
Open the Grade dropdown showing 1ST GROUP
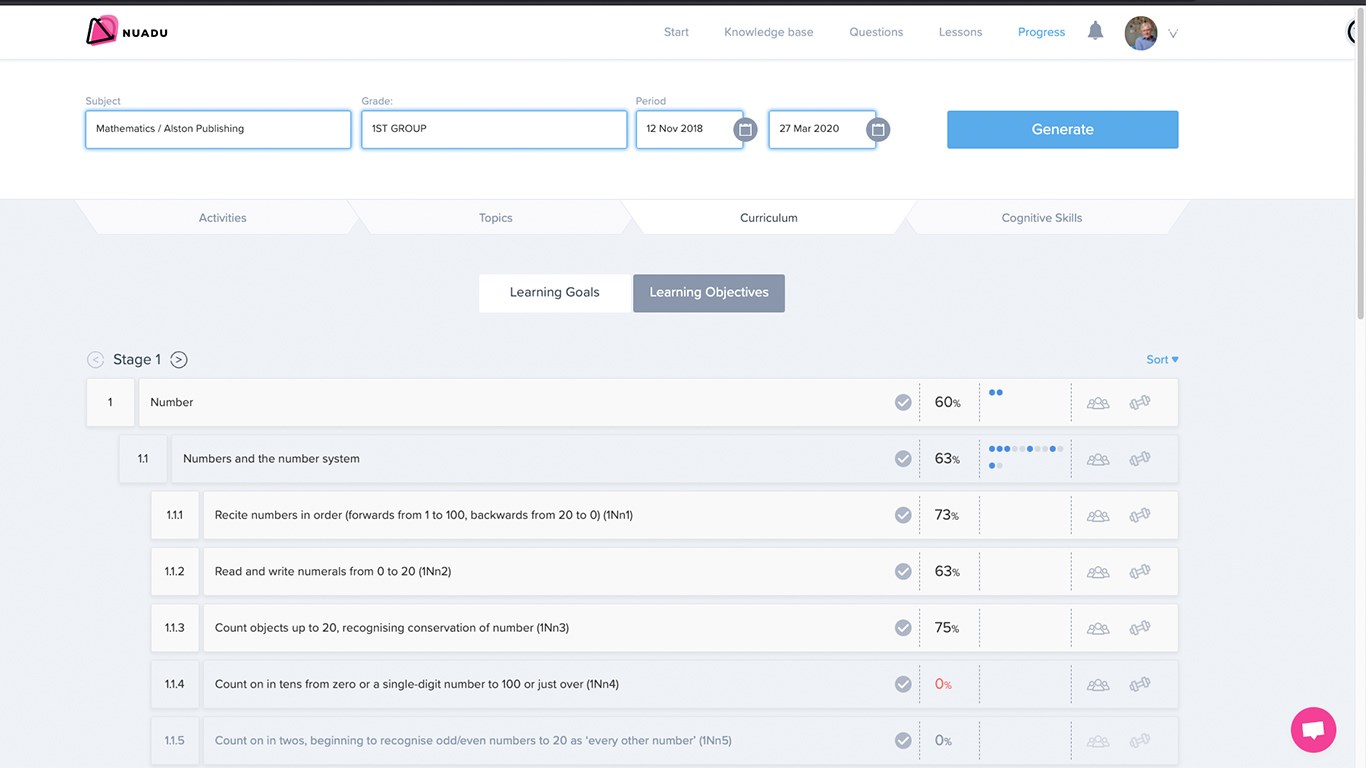pos(494,129)
